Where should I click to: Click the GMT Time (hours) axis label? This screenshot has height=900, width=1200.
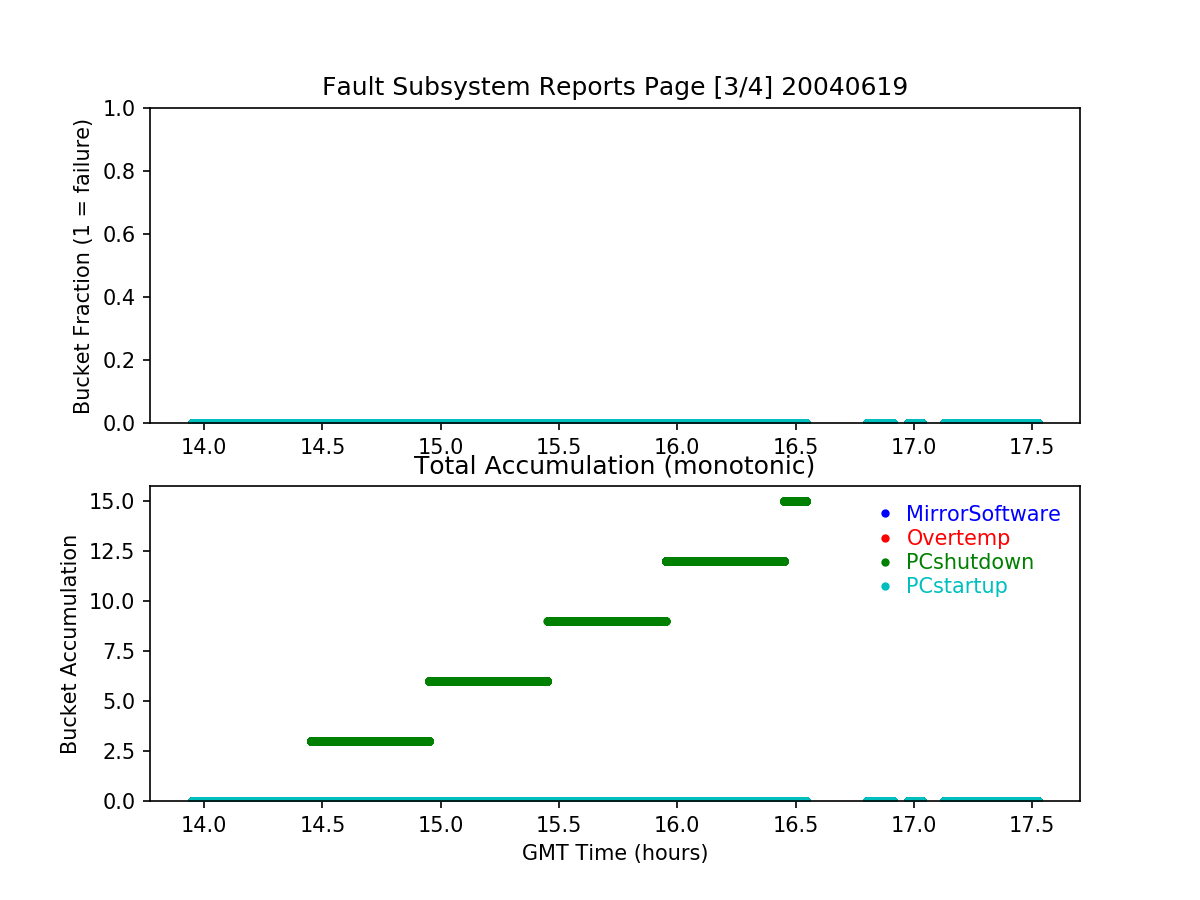[x=614, y=853]
